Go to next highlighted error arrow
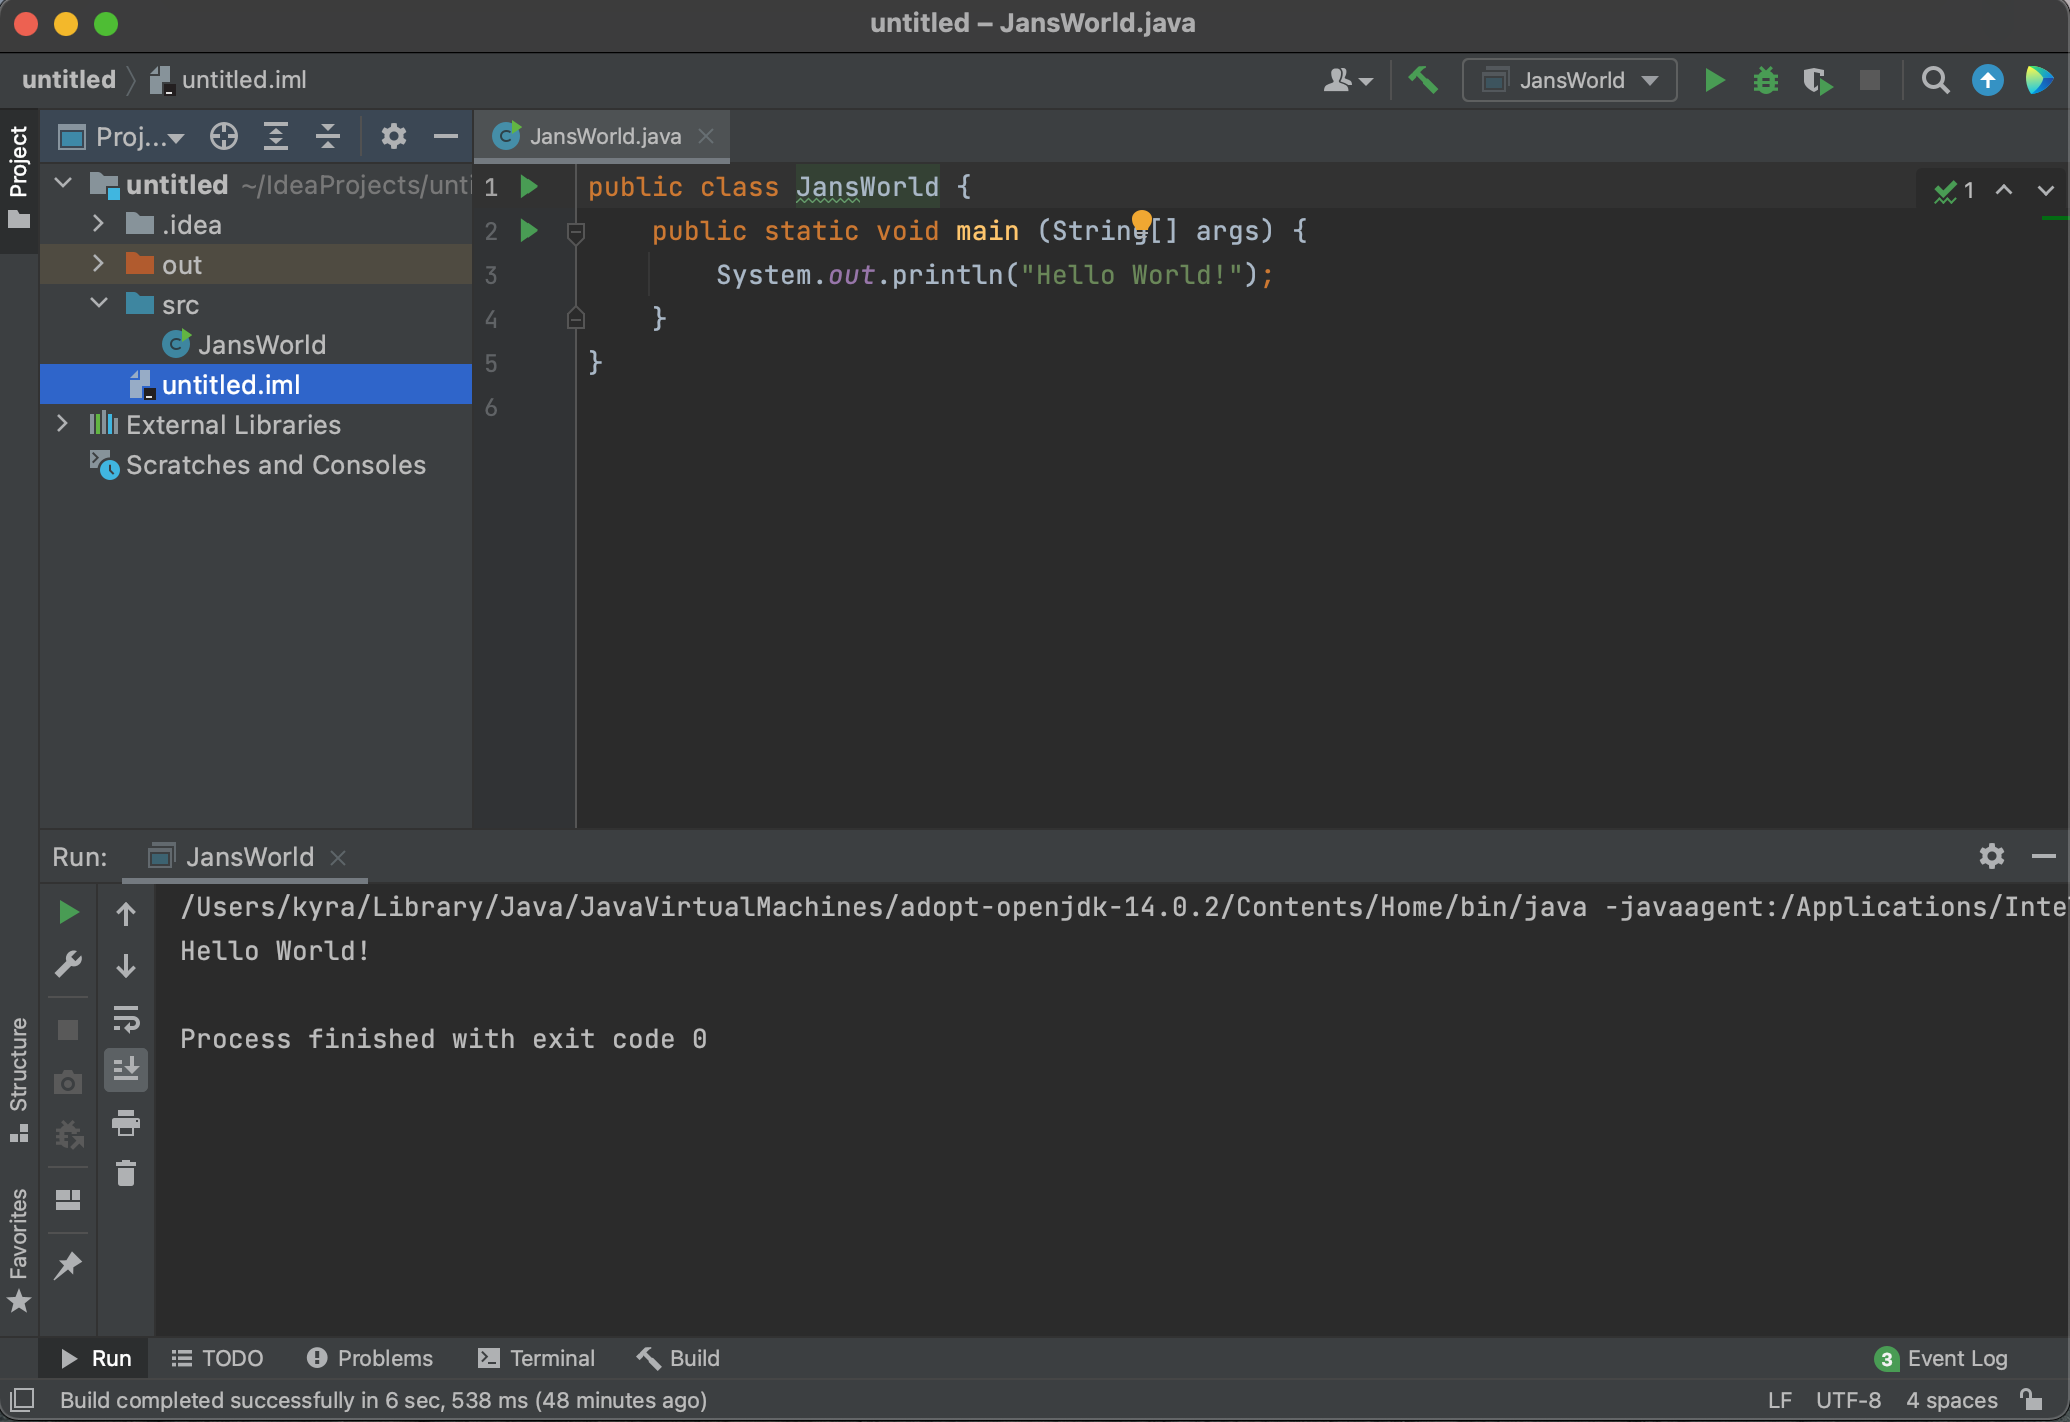2070x1422 pixels. click(x=2046, y=190)
